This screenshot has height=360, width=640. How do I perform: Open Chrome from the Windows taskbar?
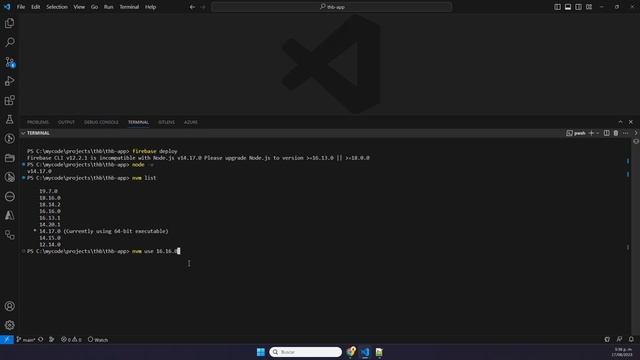[351, 352]
